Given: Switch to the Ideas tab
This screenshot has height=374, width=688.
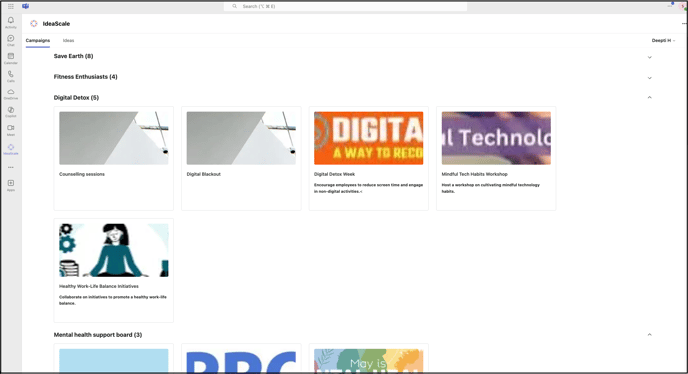Looking at the screenshot, I should point(68,40).
